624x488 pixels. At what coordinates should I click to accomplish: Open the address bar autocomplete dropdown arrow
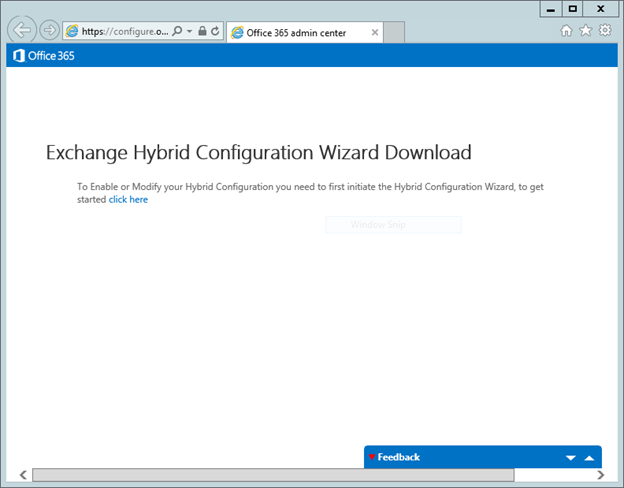[x=189, y=31]
